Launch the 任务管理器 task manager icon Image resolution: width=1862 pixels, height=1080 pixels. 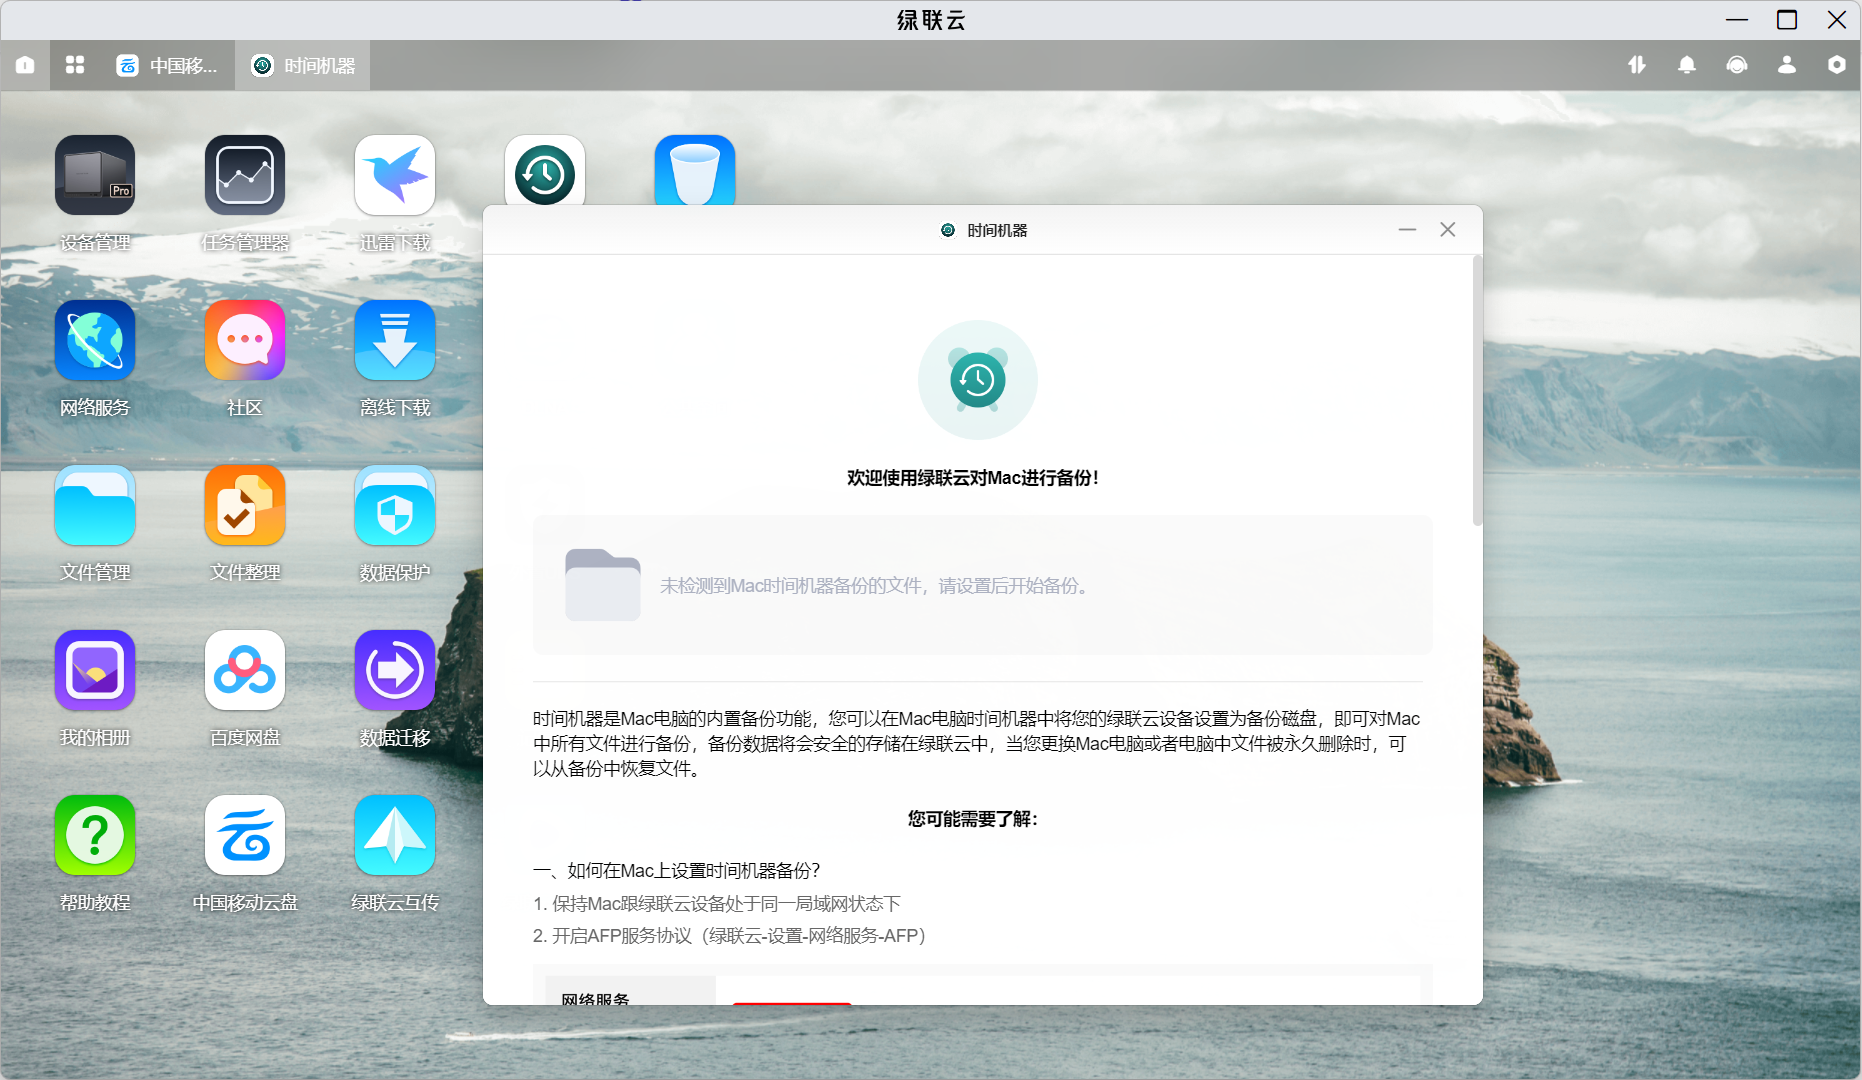coord(245,176)
